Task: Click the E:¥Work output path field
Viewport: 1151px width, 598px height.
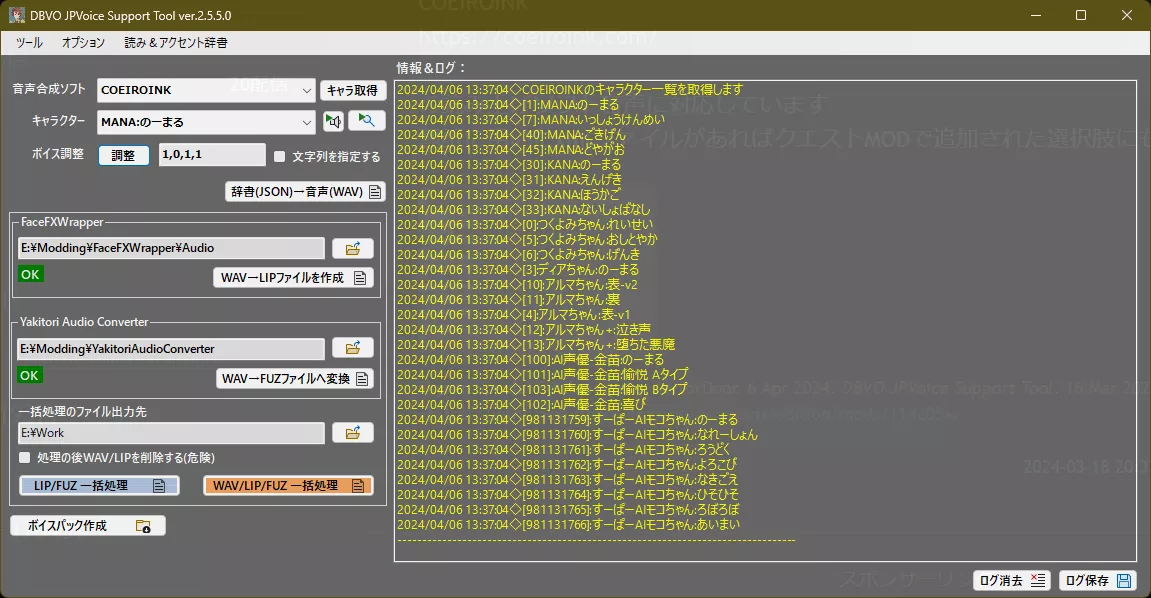Action: coord(171,433)
